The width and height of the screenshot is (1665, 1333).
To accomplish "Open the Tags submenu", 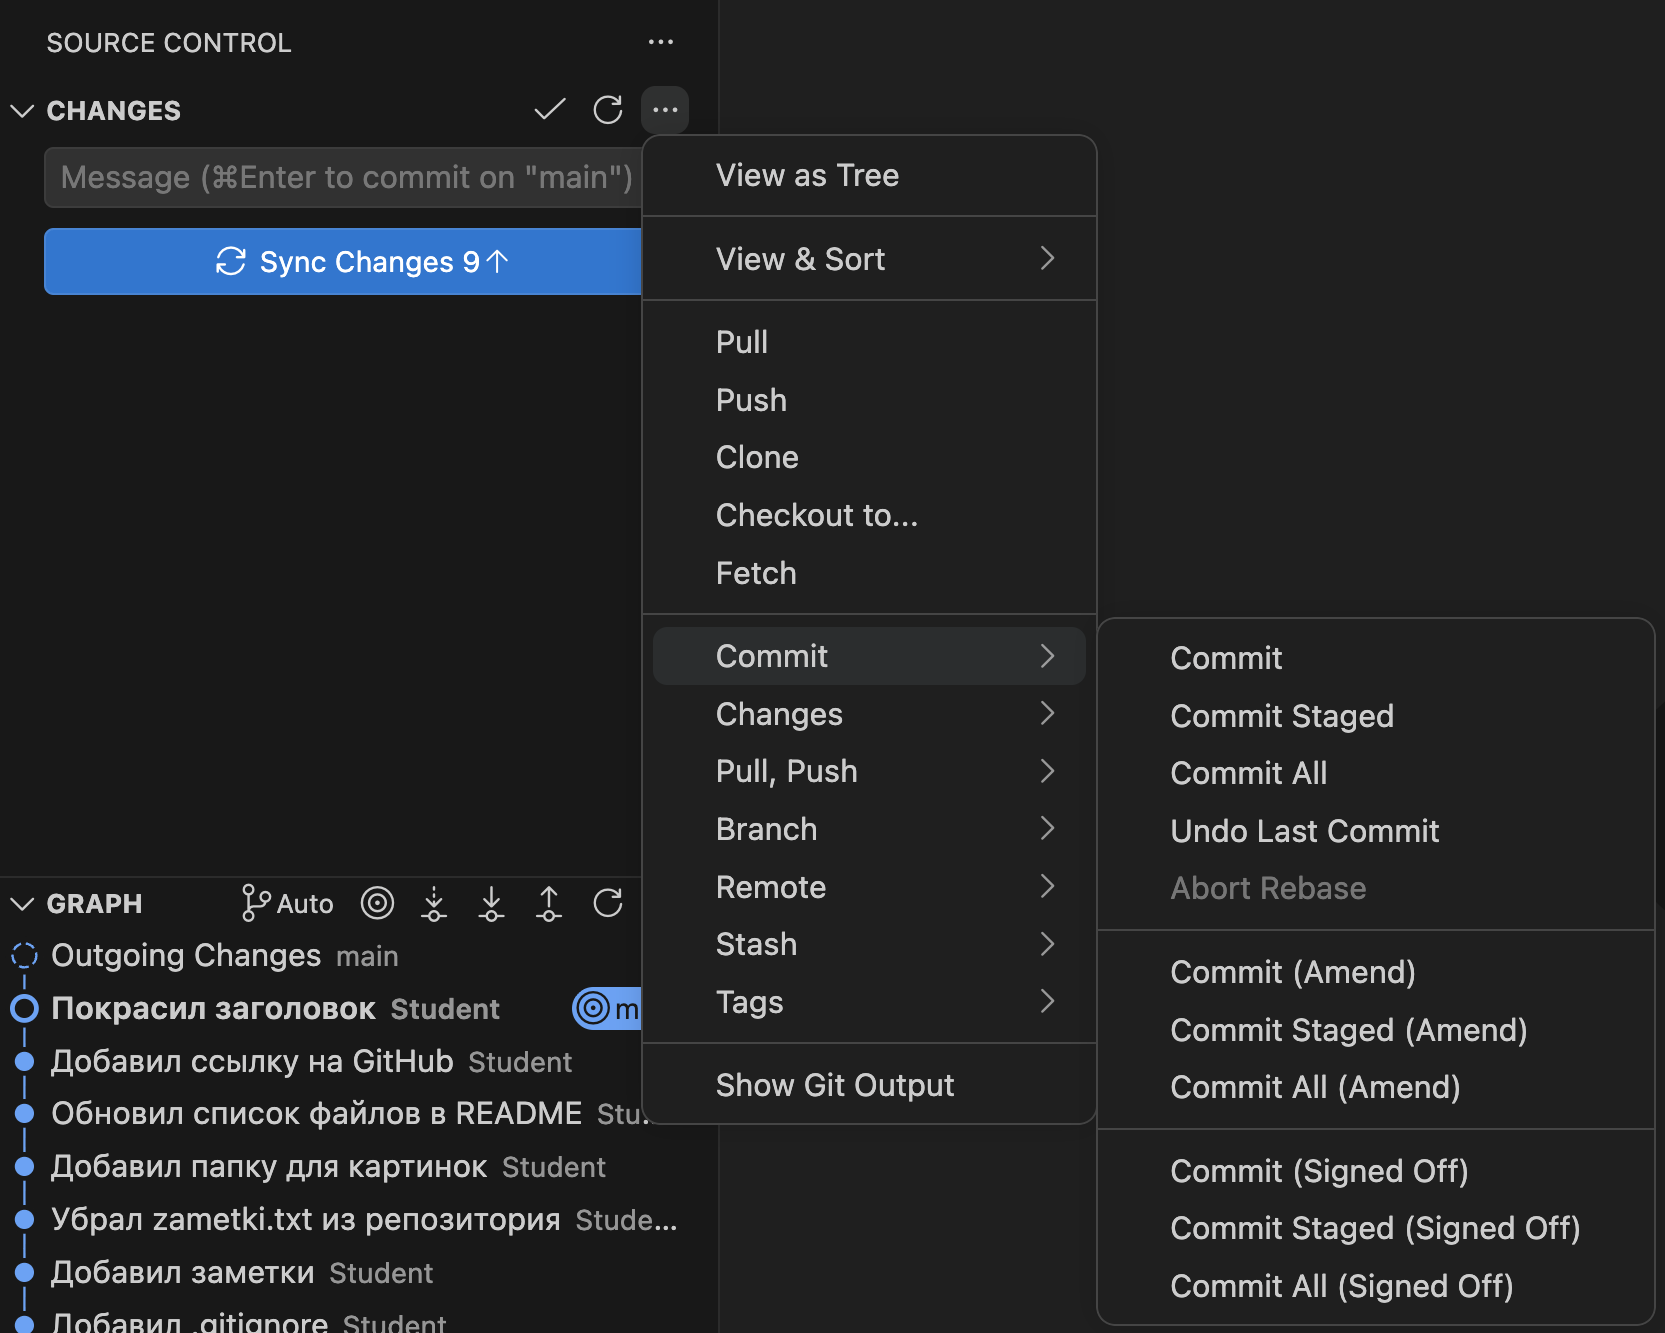I will point(869,1002).
